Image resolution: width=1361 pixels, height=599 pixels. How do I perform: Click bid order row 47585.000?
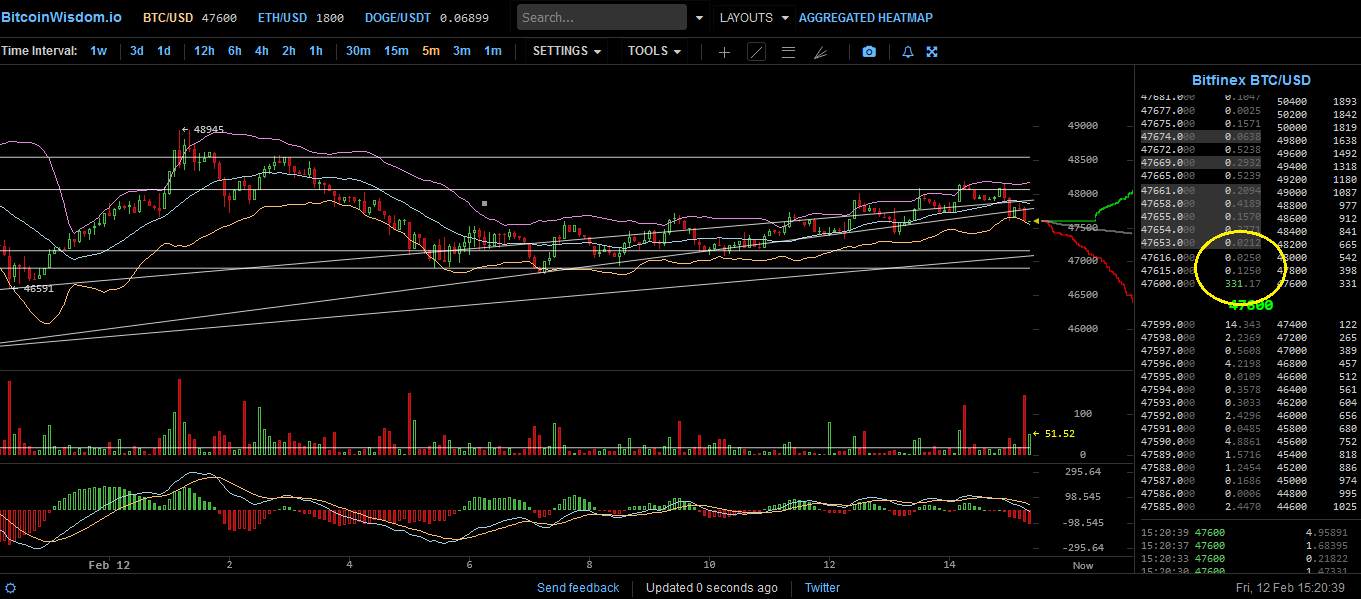click(1200, 506)
